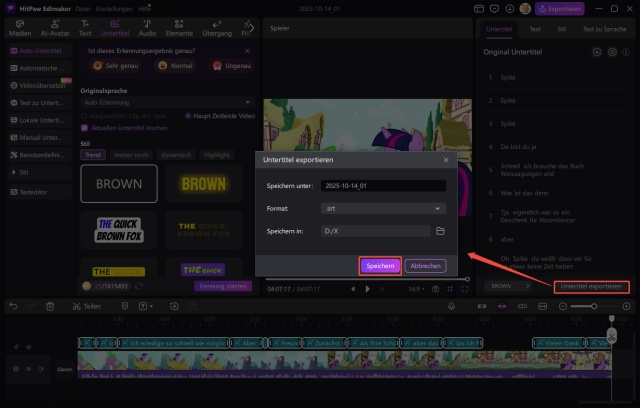Click the Speichern unter filename field
The height and width of the screenshot is (408, 640).
tap(383, 185)
